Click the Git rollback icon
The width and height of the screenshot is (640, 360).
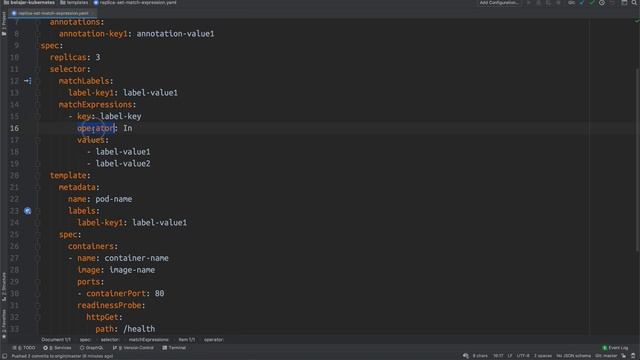pyautogui.click(x=612, y=2)
